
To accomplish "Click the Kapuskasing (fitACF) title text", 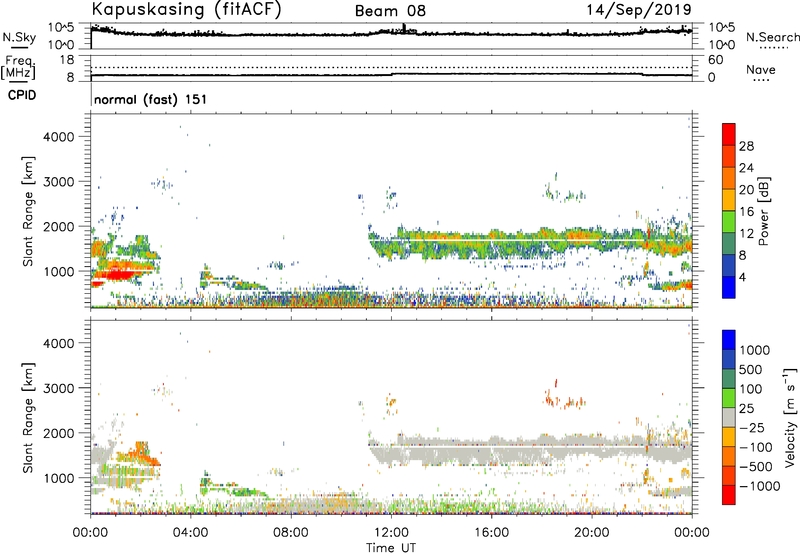I will tap(186, 10).
